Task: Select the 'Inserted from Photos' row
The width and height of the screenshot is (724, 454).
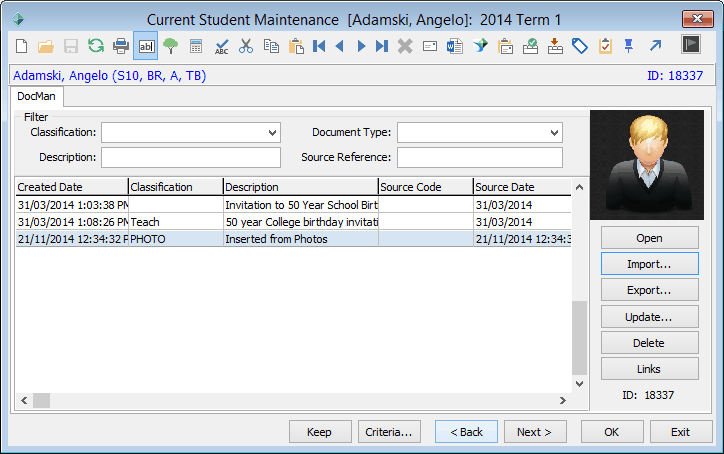Action: pos(294,239)
